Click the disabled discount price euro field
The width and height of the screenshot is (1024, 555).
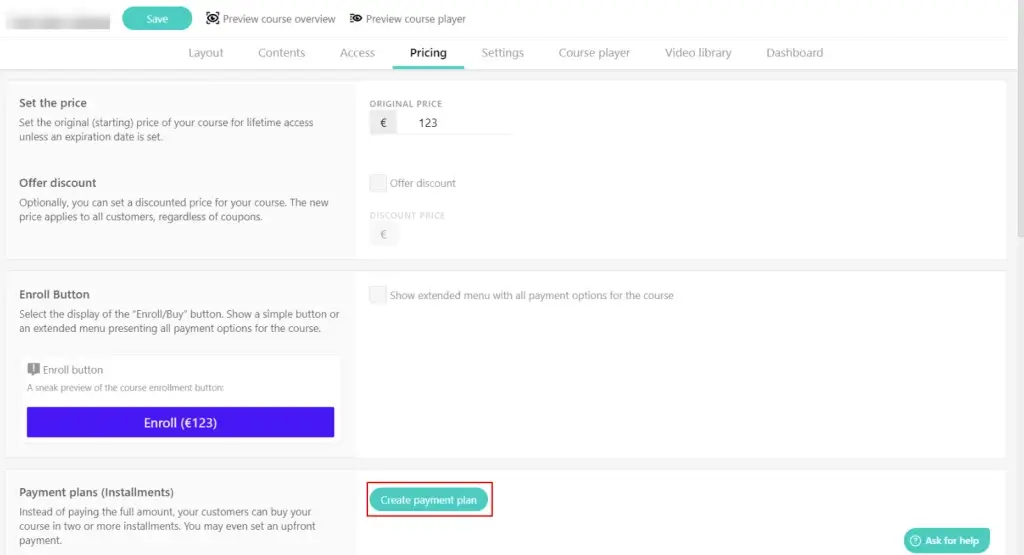point(384,234)
